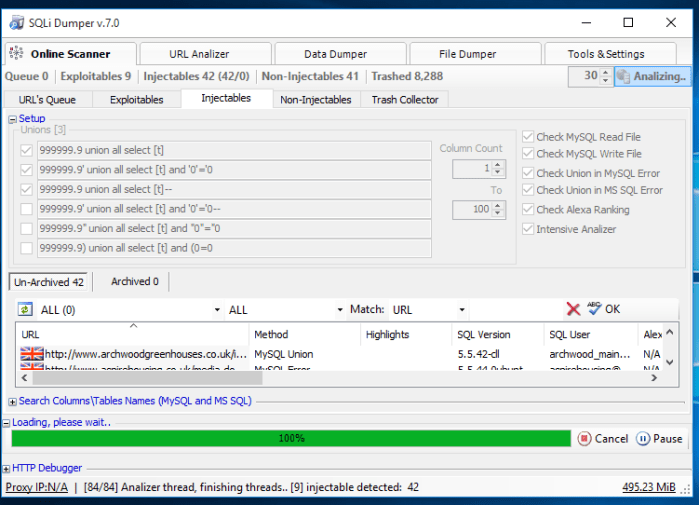Click the Proxy IP:N/A link
Image resolution: width=699 pixels, height=505 pixels.
click(37, 487)
